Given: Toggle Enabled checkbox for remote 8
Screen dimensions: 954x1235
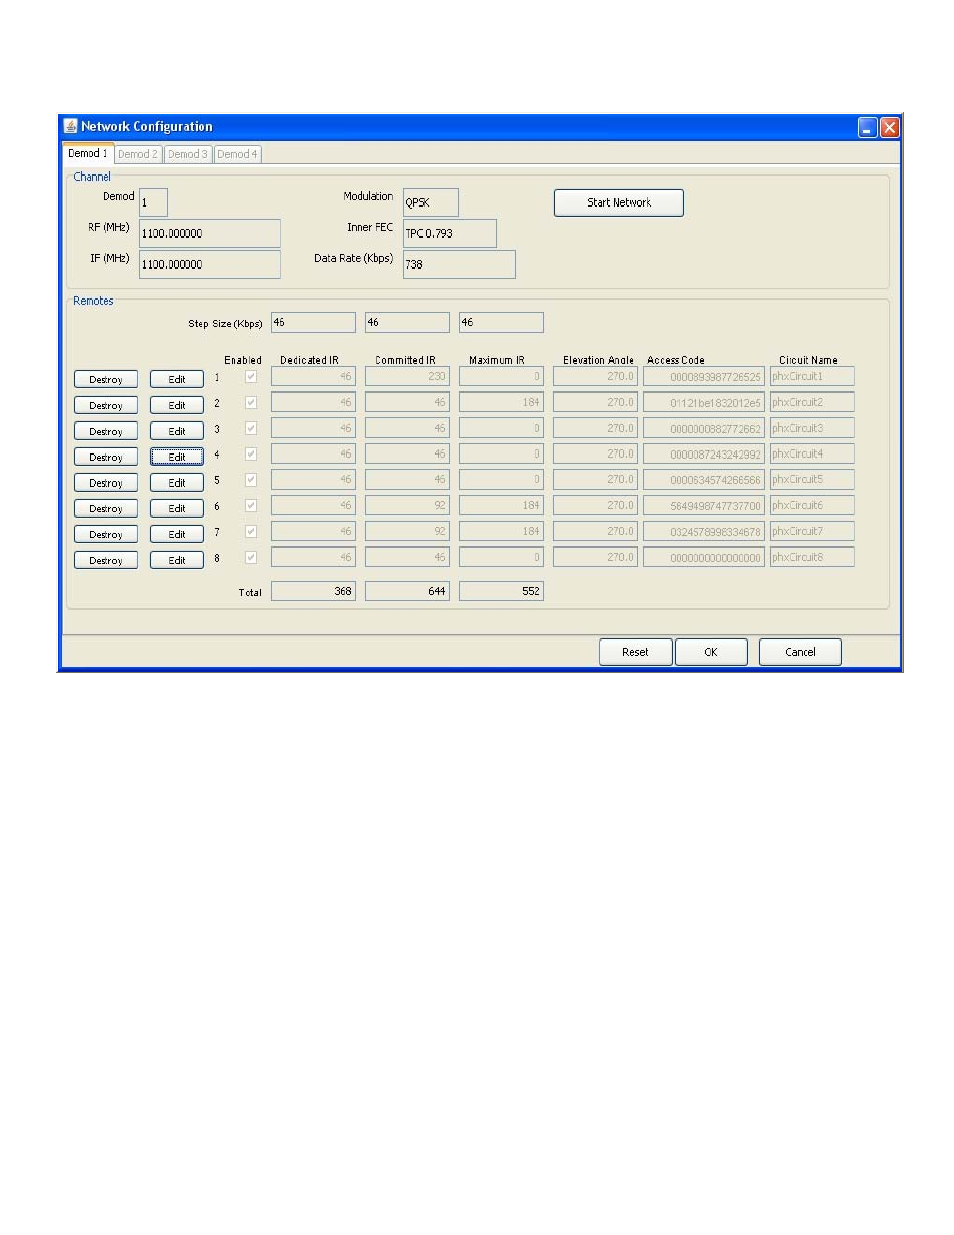Looking at the screenshot, I should [251, 558].
